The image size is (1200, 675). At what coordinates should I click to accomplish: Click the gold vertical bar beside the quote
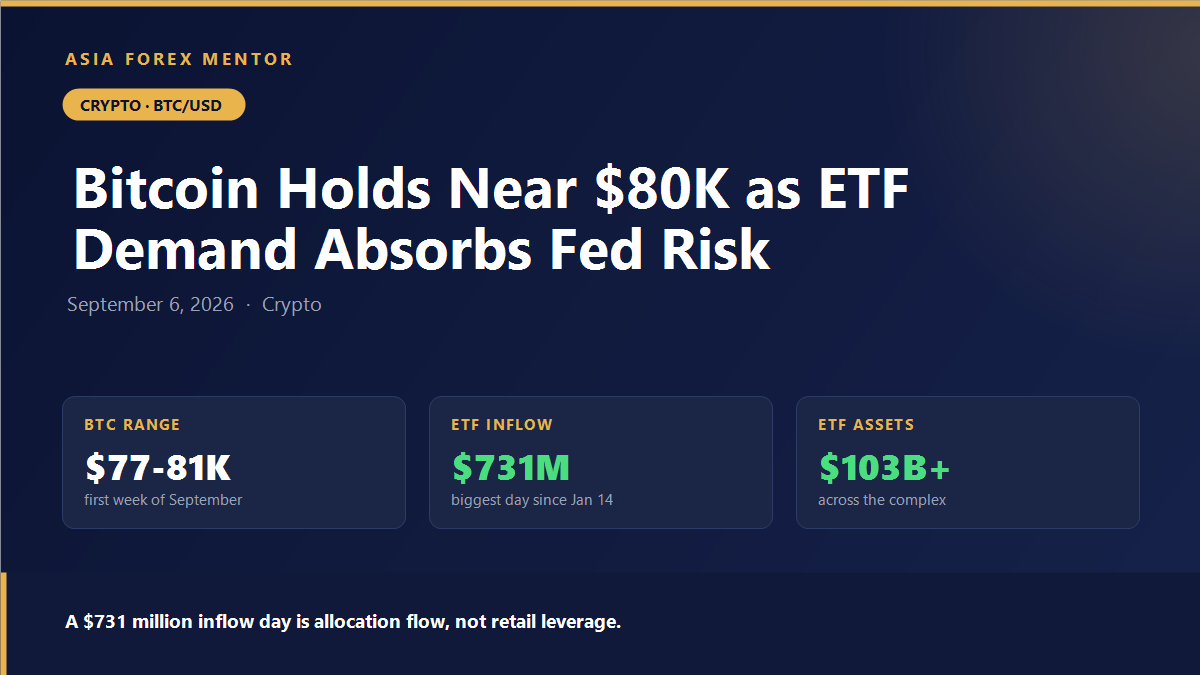click(x=3, y=624)
